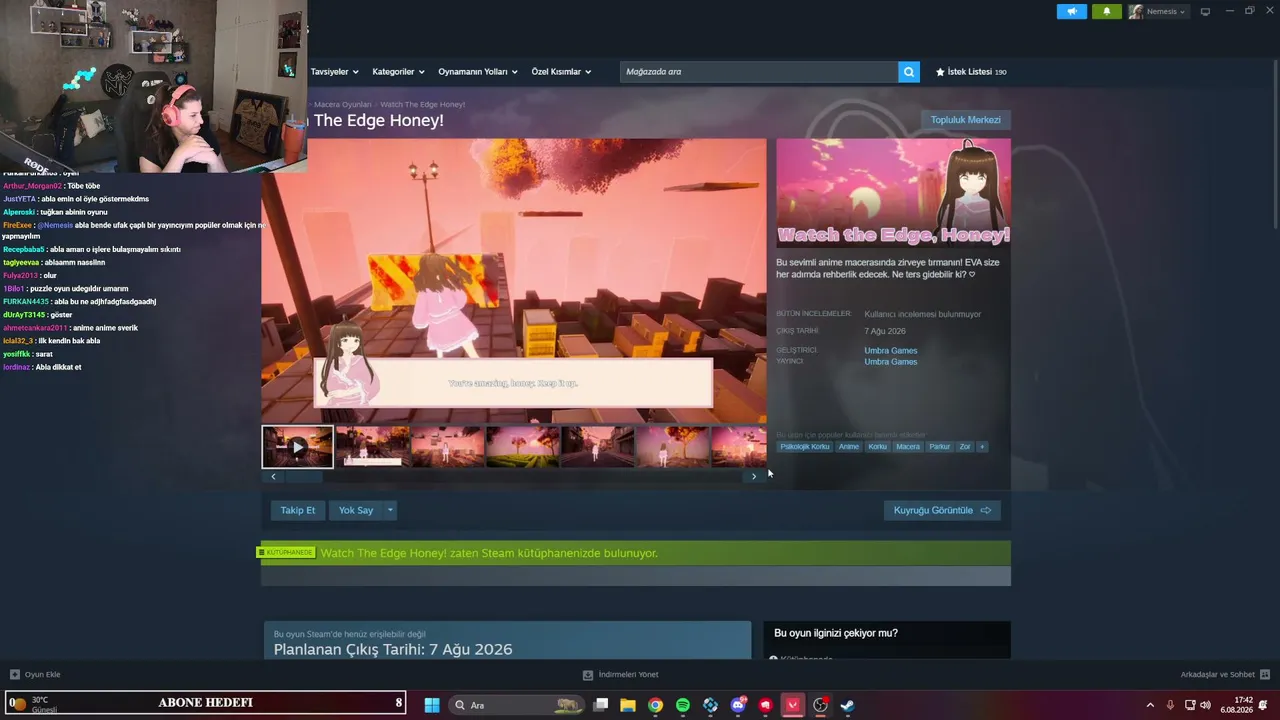Open Steam from the taskbar
The width and height of the screenshot is (1280, 720).
[x=847, y=705]
